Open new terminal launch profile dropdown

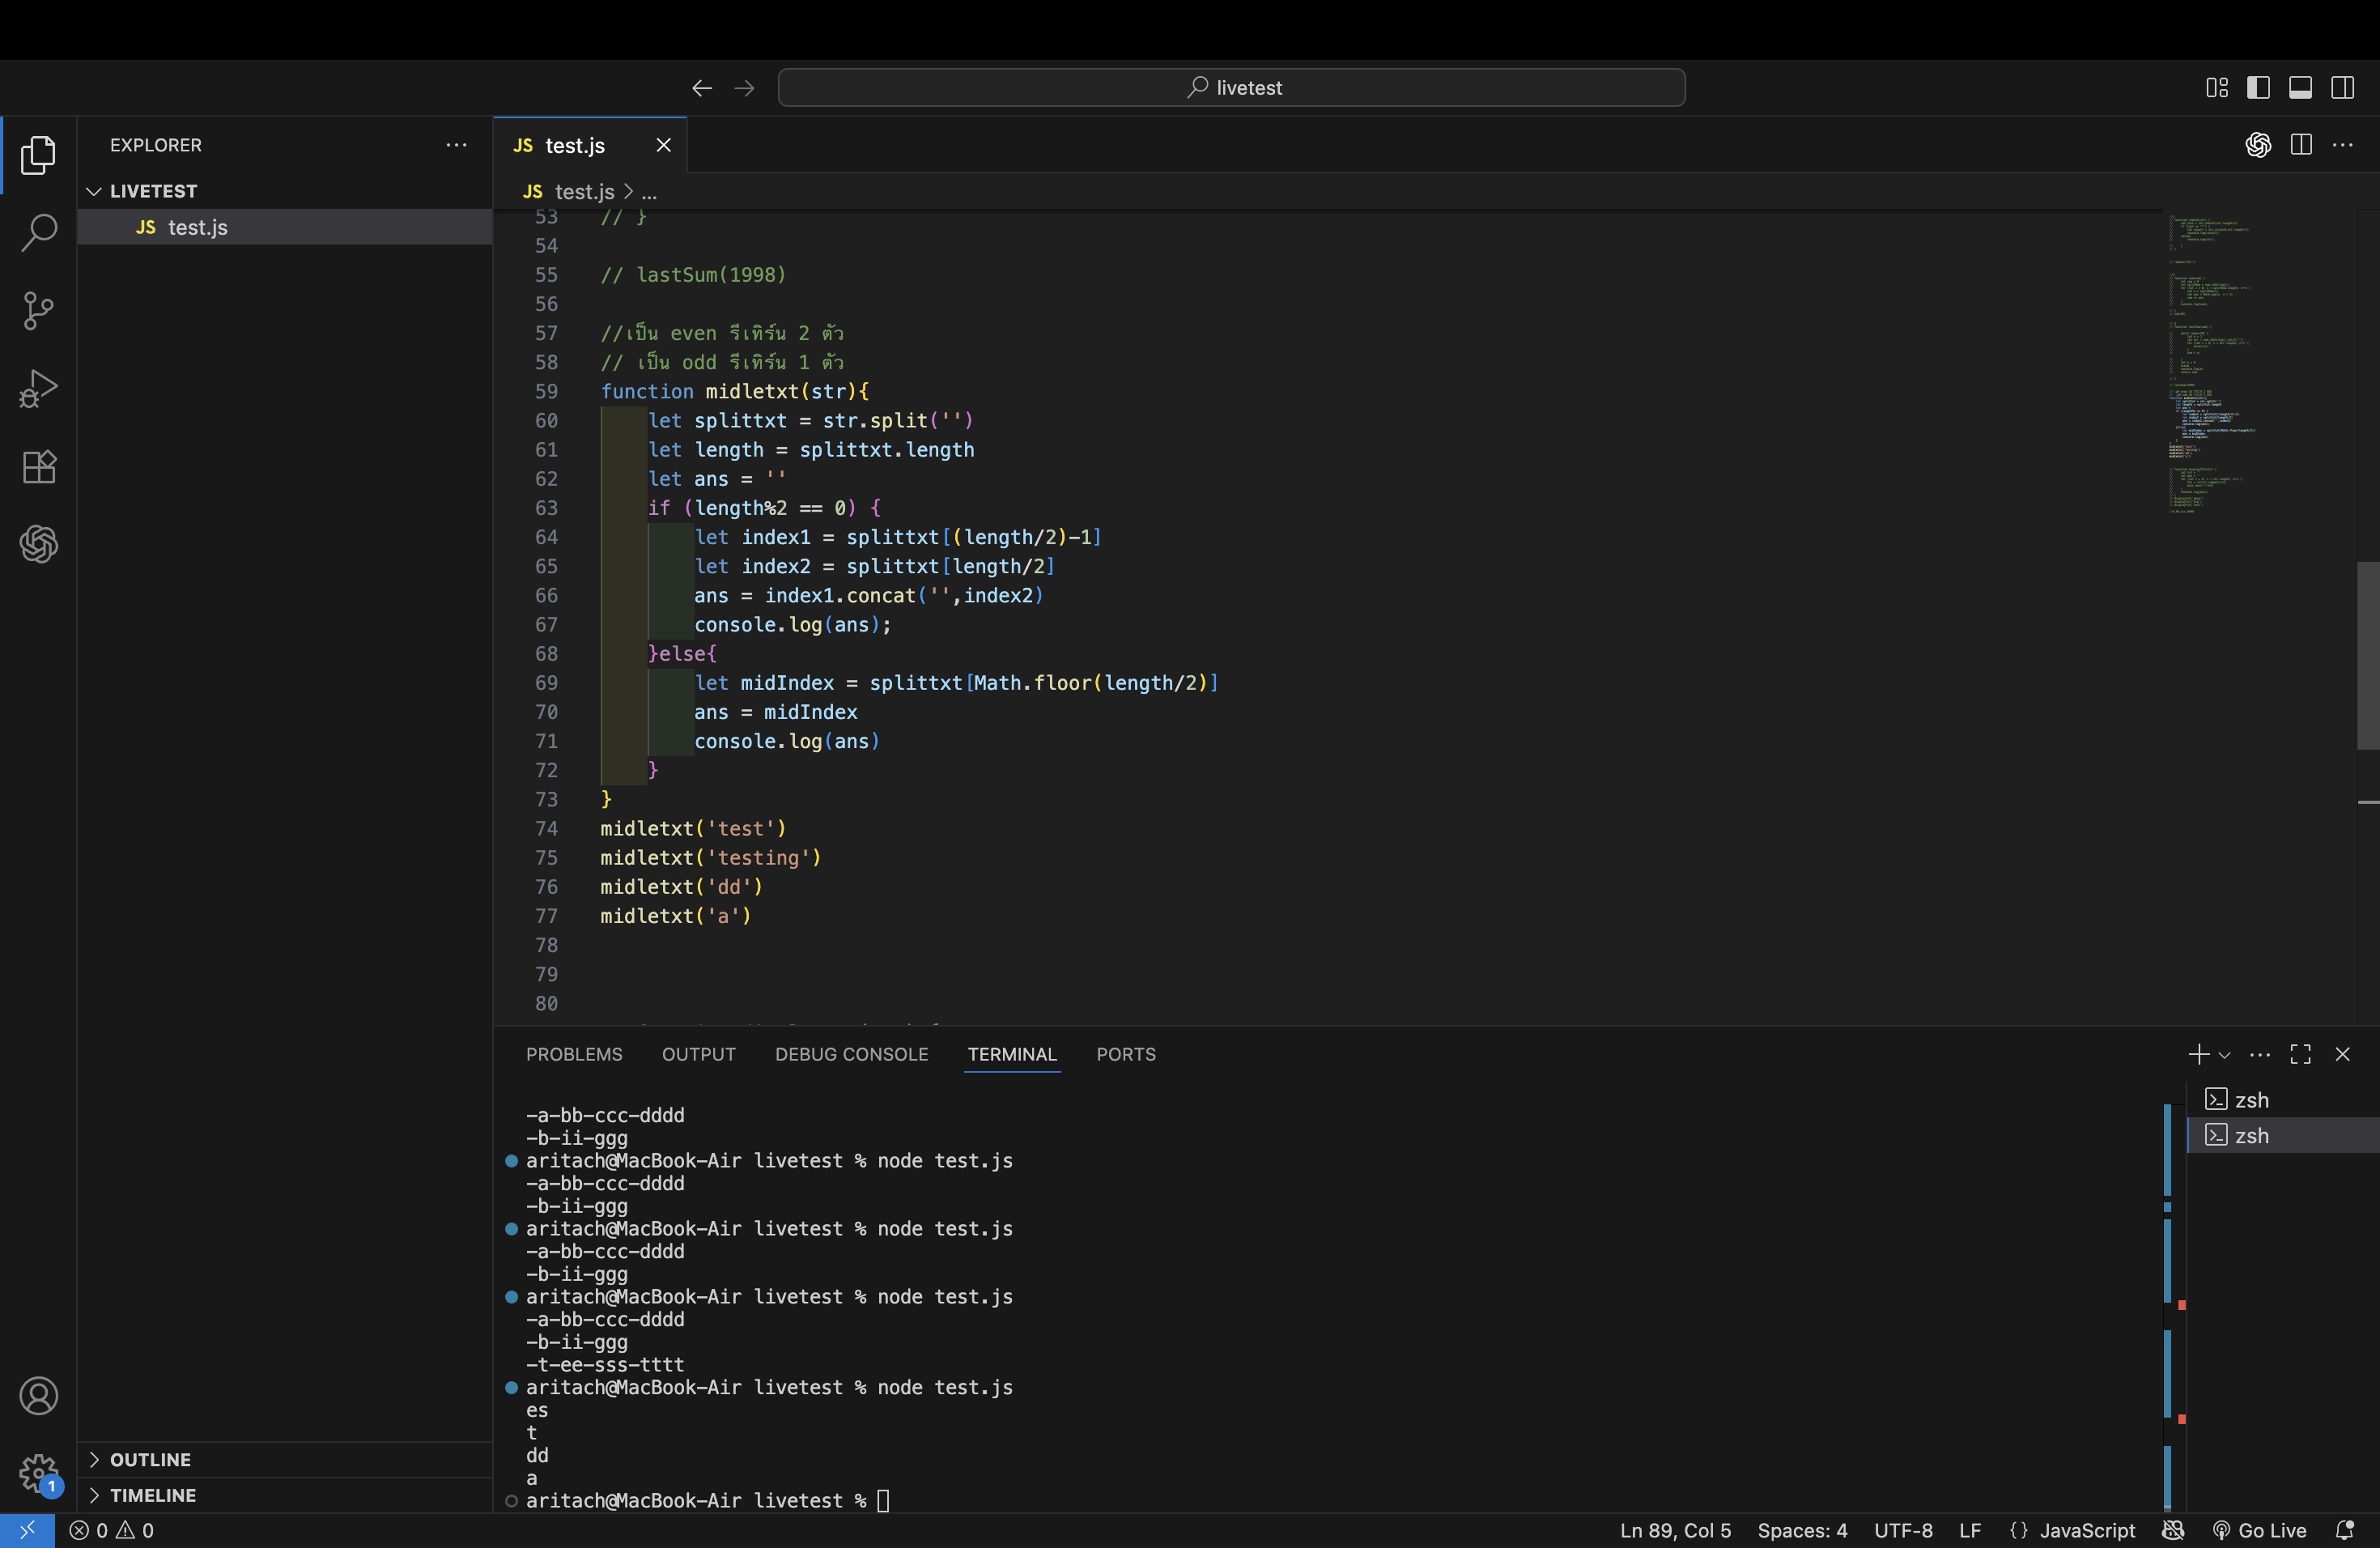2224,1054
